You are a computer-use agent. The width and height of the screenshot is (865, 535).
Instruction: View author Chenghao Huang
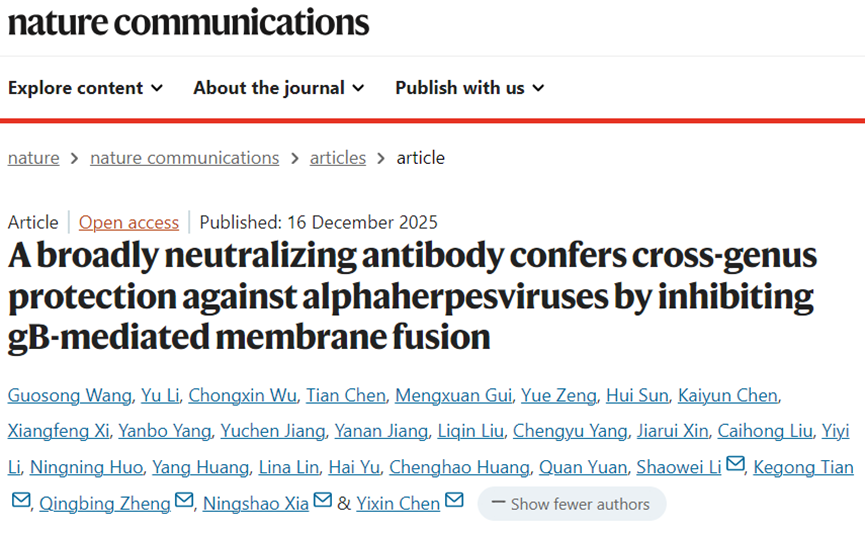tap(459, 467)
